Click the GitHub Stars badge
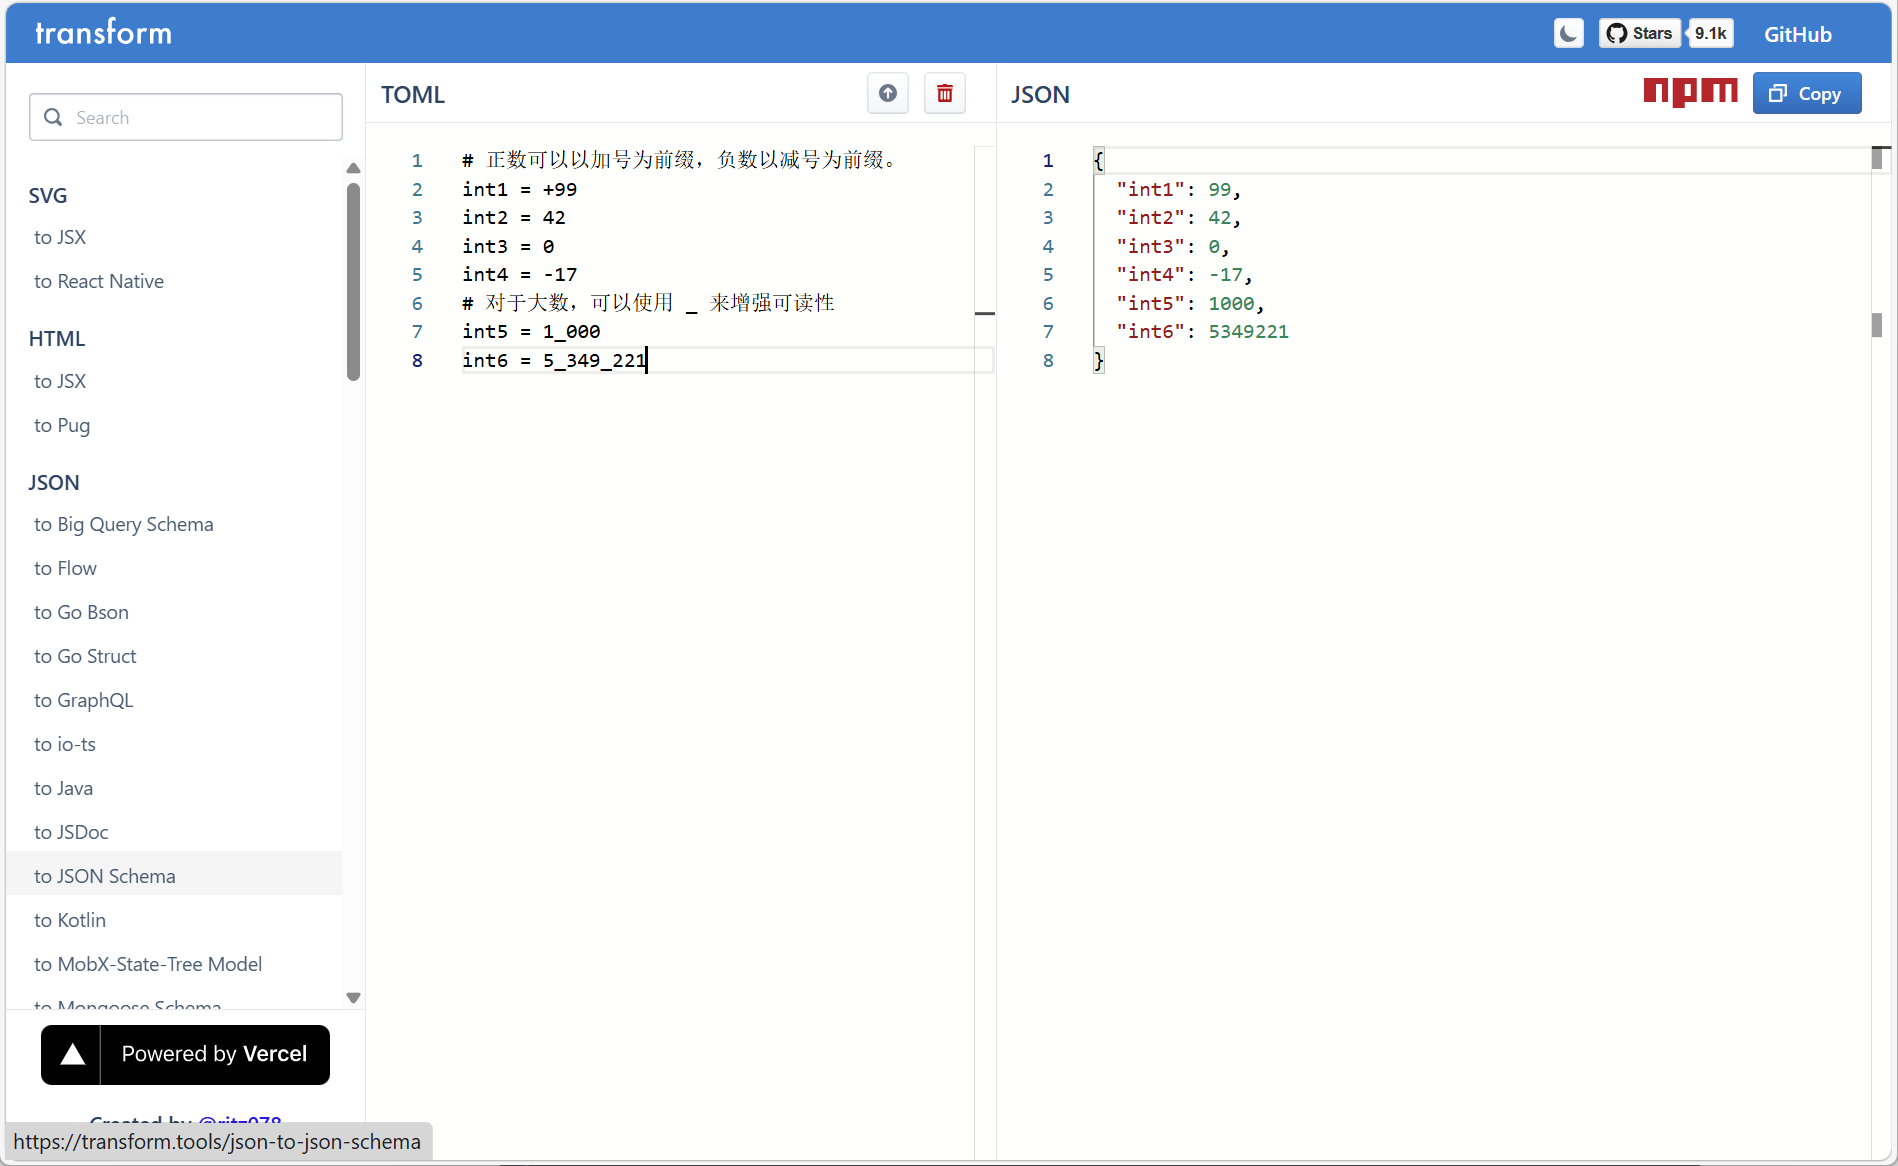1898x1166 pixels. (x=1640, y=34)
